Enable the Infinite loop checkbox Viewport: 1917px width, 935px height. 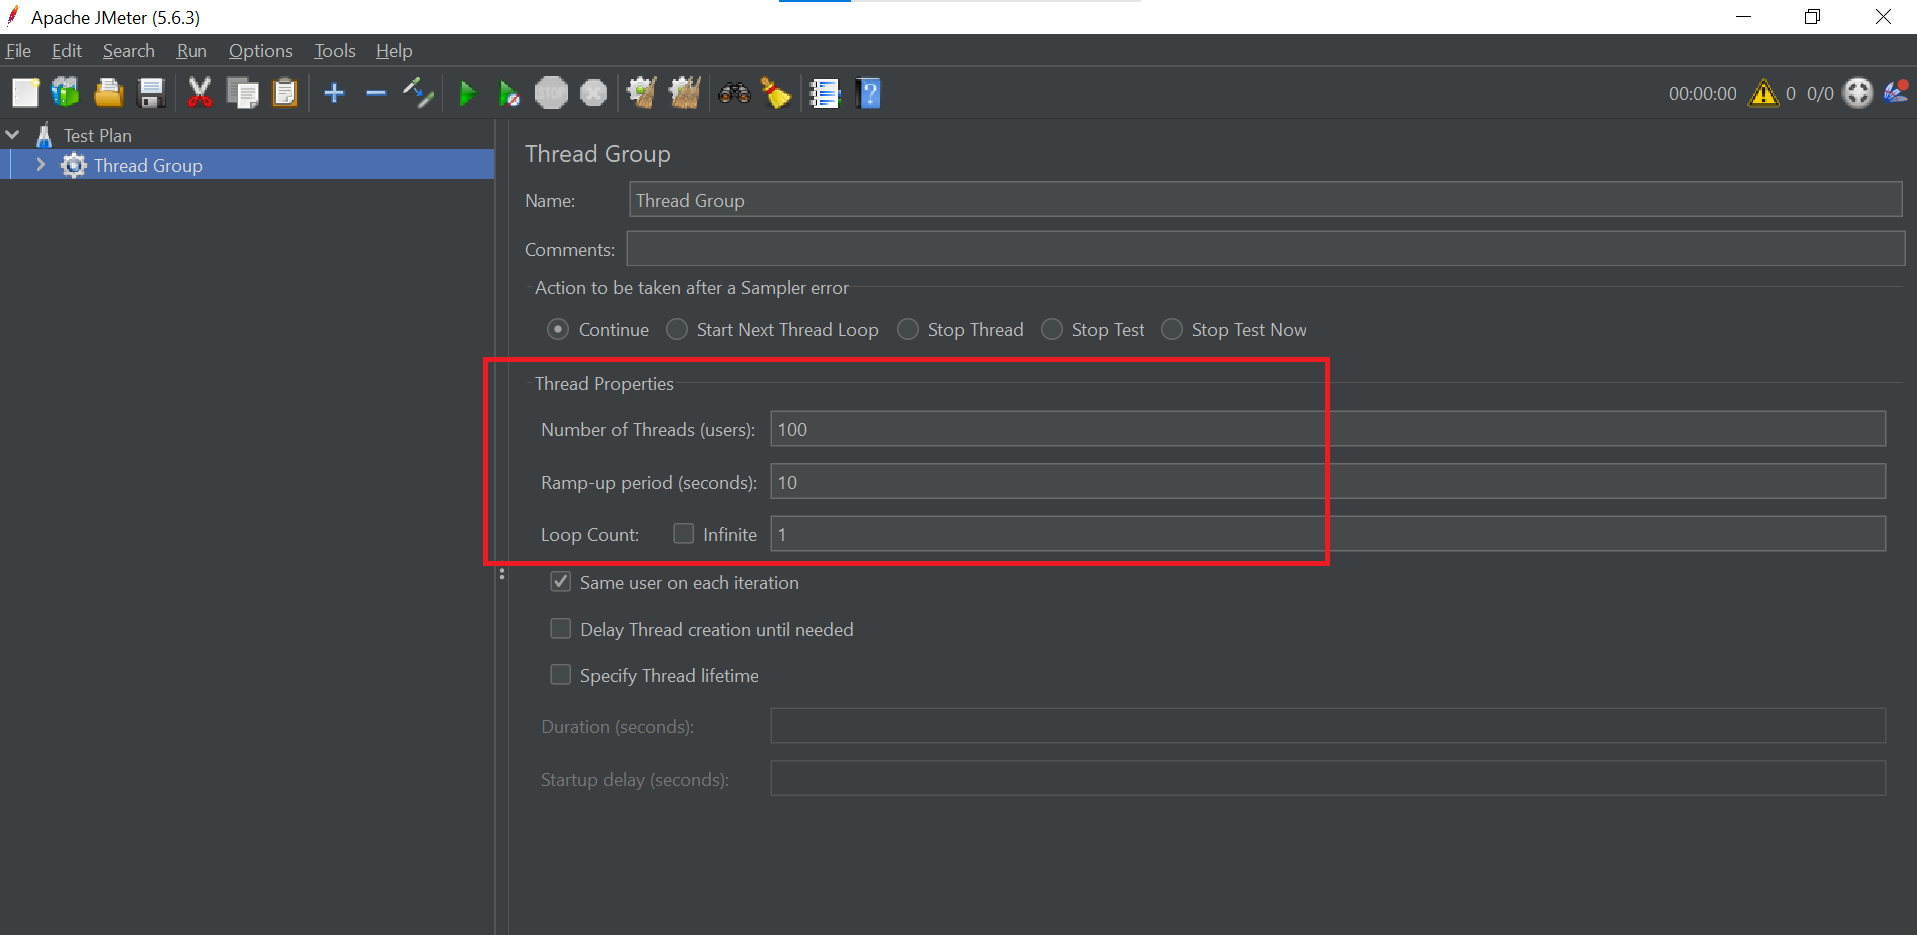pos(684,534)
